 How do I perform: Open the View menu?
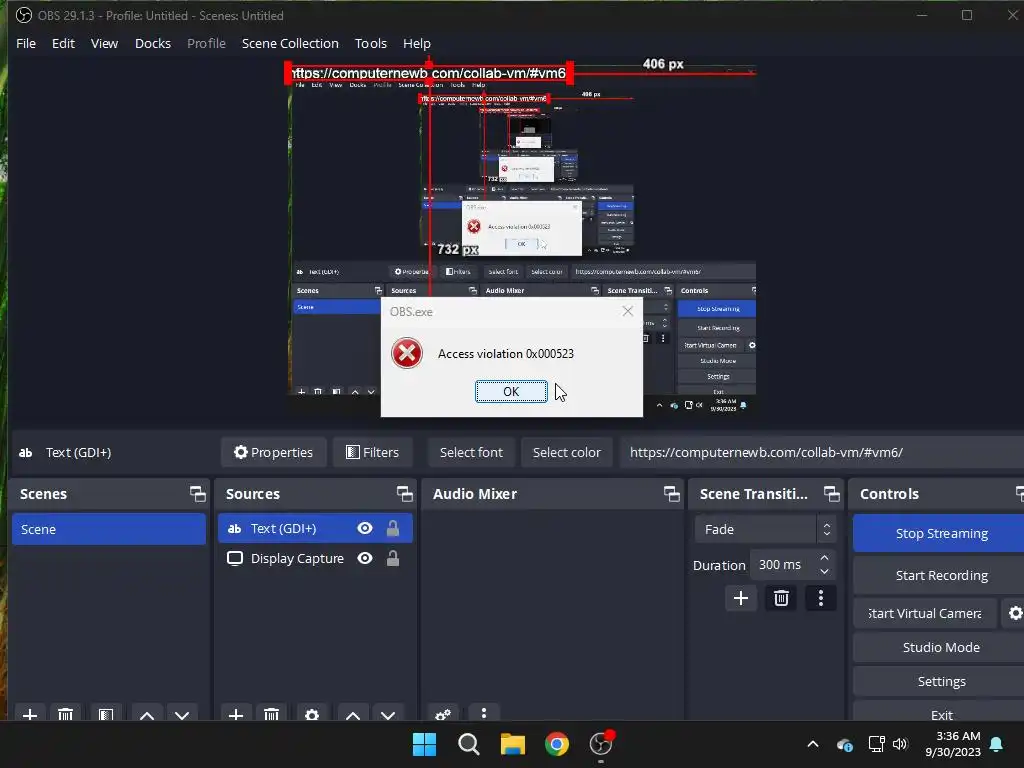[104, 43]
